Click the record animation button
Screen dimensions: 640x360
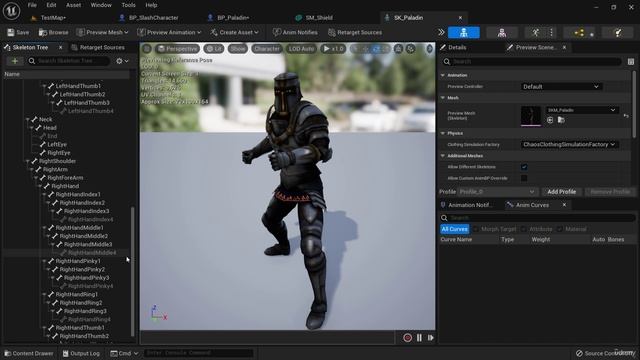tap(407, 338)
